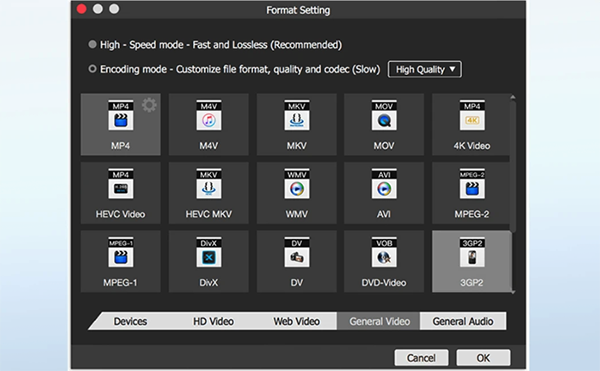Pick the MPEG-2 format icon

click(x=472, y=184)
